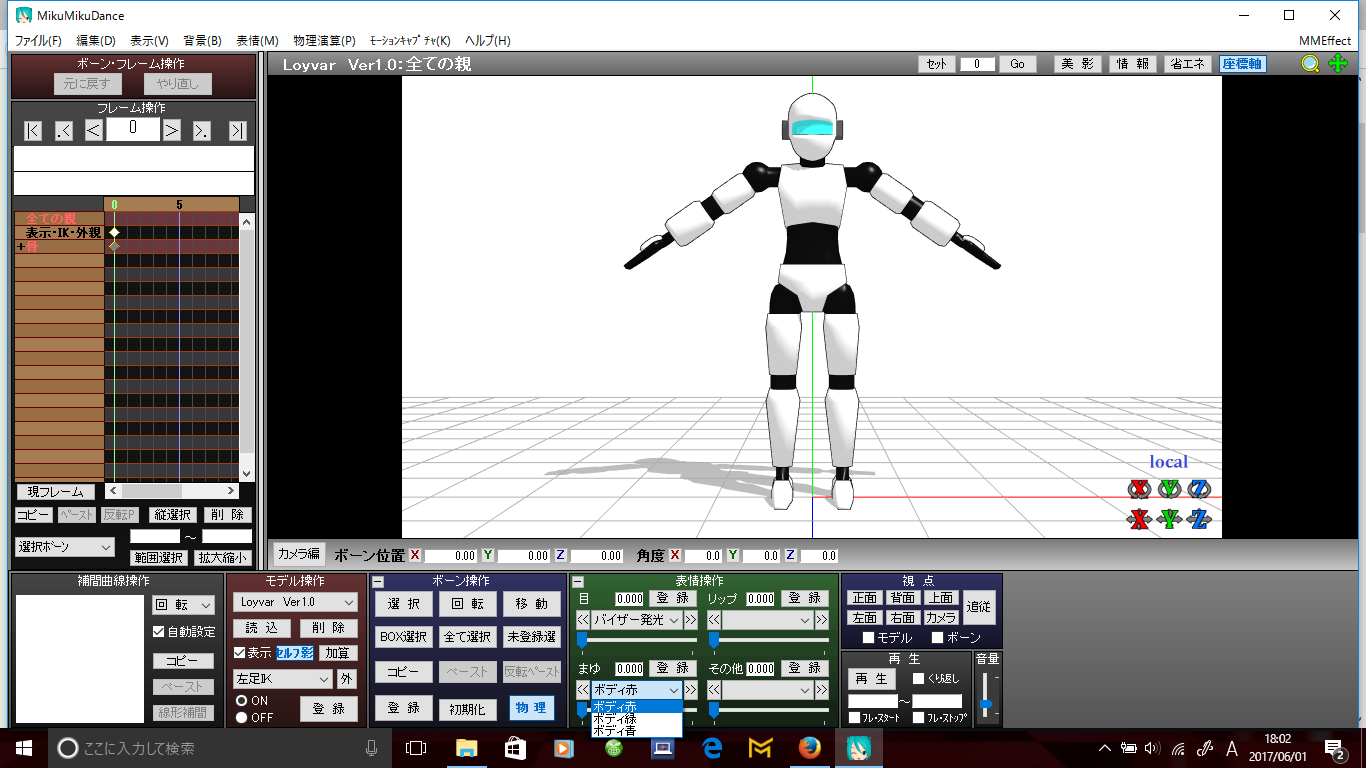This screenshot has height=768, width=1366.
Task: Open Microsoft Edge from the taskbar
Action: (711, 748)
